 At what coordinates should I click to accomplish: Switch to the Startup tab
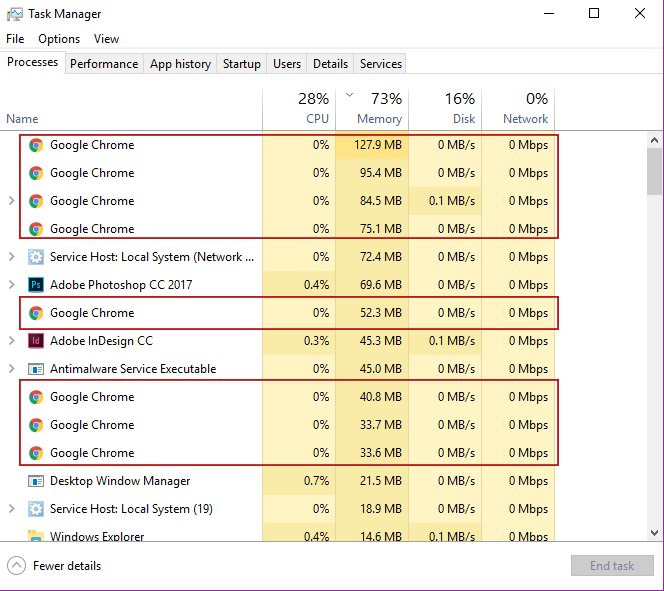pyautogui.click(x=242, y=64)
